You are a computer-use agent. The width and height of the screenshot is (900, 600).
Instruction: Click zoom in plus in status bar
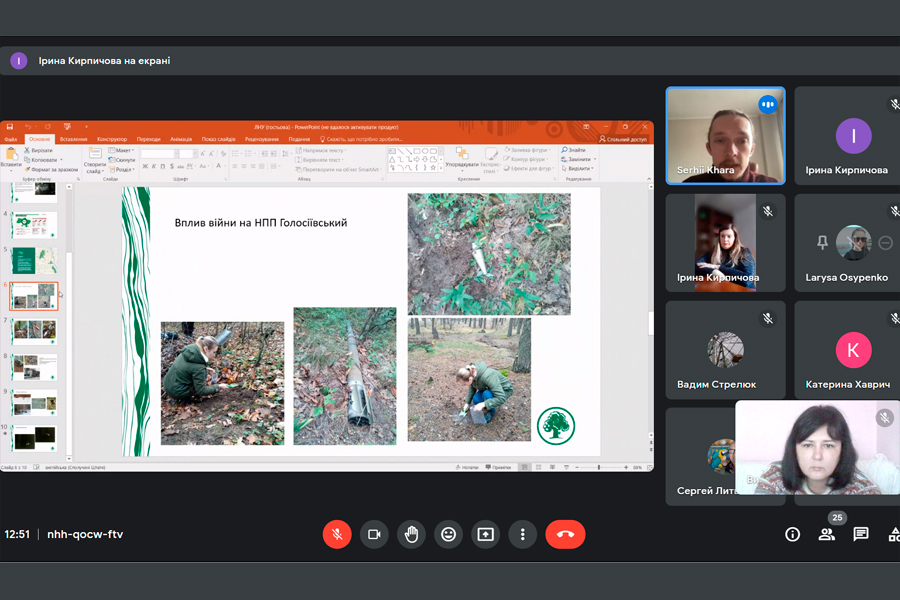pyautogui.click(x=626, y=467)
